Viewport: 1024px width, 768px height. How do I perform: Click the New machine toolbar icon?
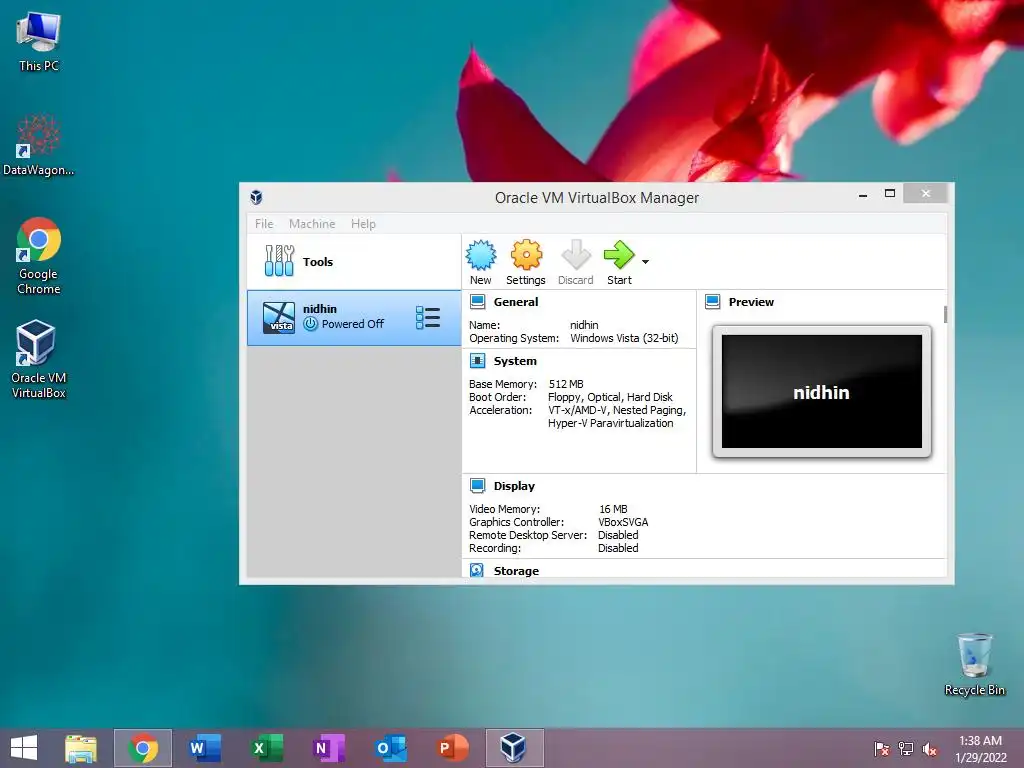point(481,255)
